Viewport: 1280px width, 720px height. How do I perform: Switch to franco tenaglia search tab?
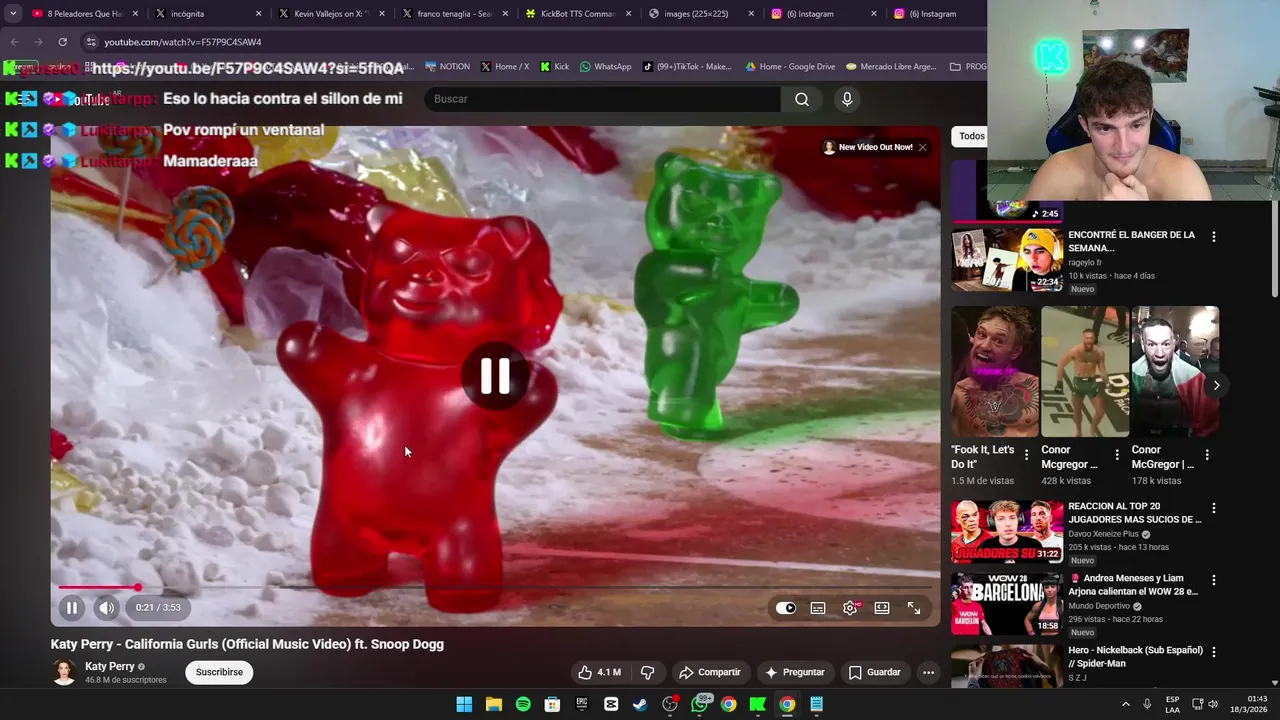coord(454,14)
